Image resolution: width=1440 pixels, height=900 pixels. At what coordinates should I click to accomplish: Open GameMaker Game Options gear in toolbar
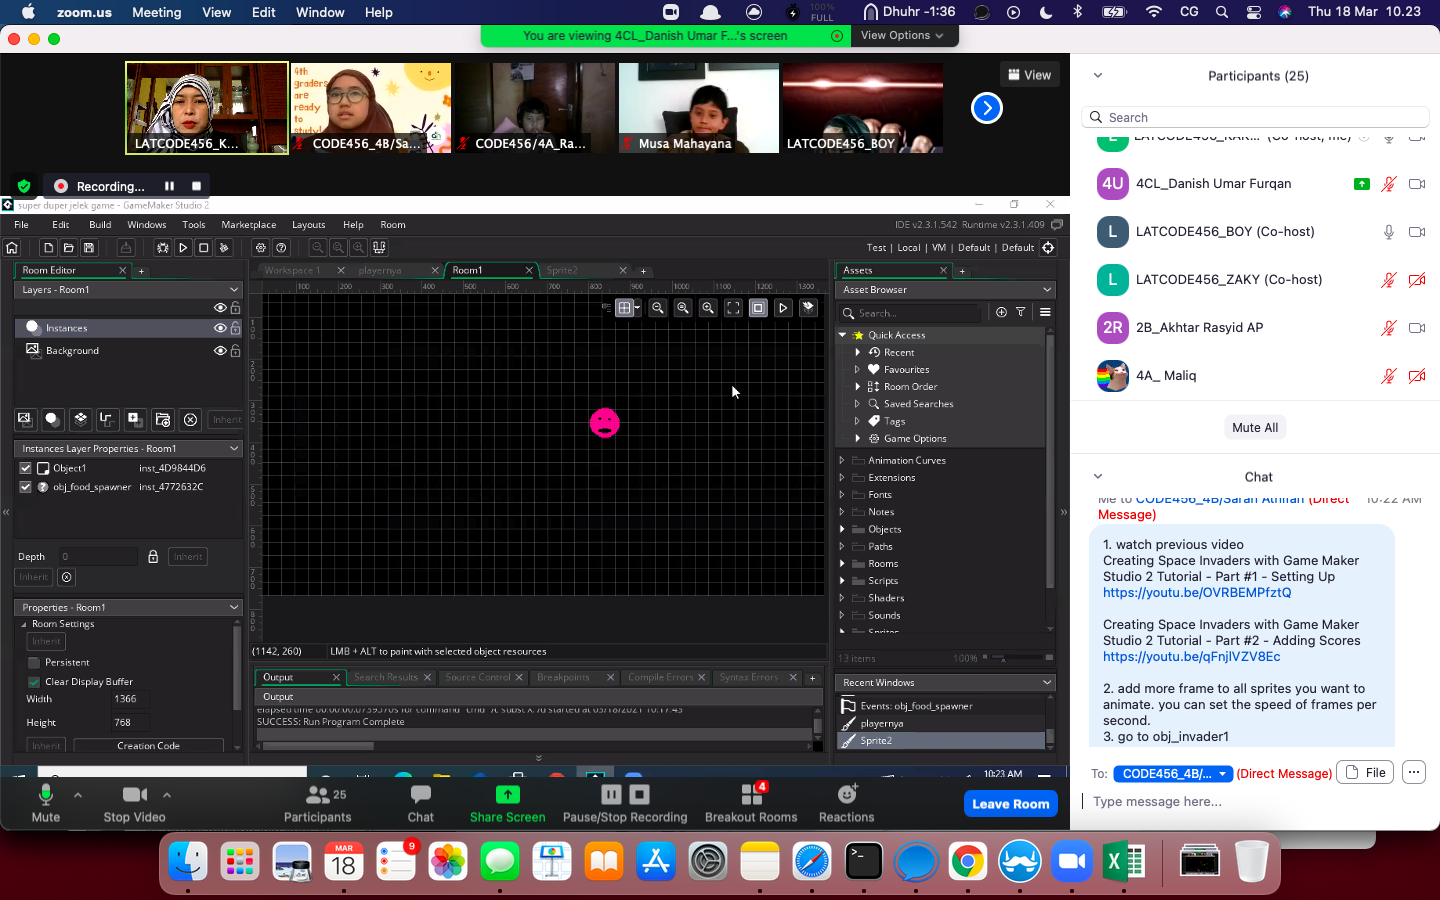[261, 248]
